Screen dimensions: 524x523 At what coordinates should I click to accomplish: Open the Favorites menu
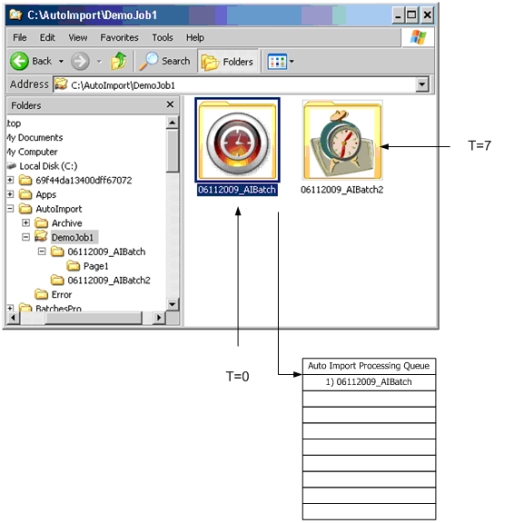(119, 37)
